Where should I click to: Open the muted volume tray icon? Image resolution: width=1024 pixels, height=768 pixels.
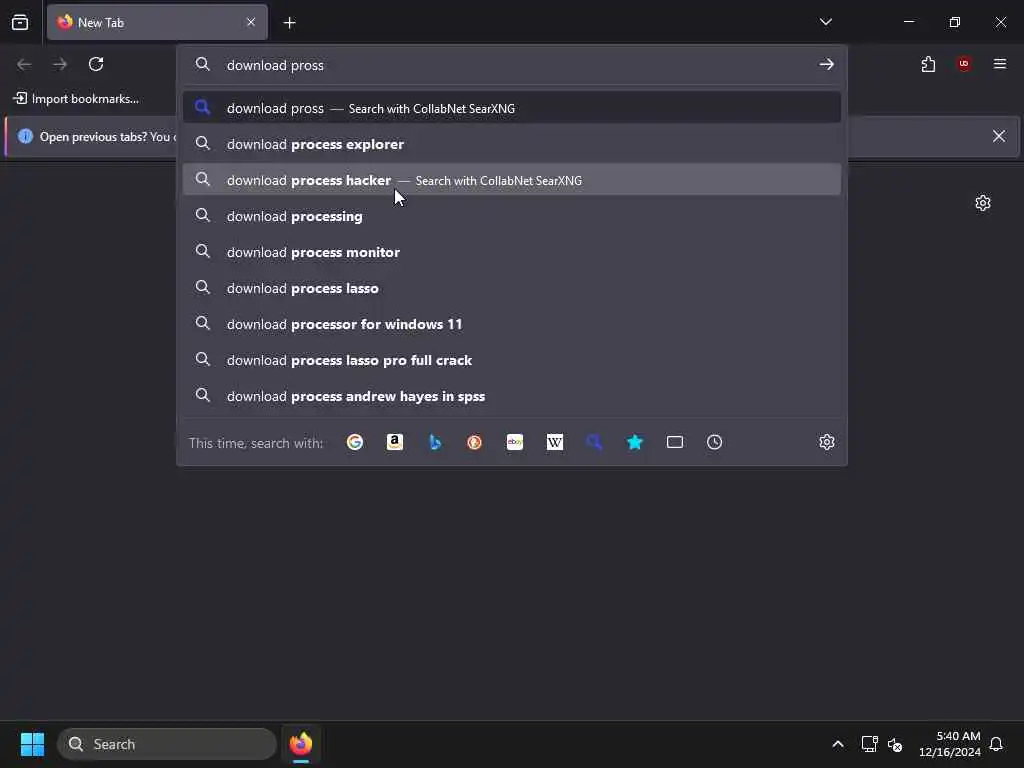pyautogui.click(x=895, y=744)
